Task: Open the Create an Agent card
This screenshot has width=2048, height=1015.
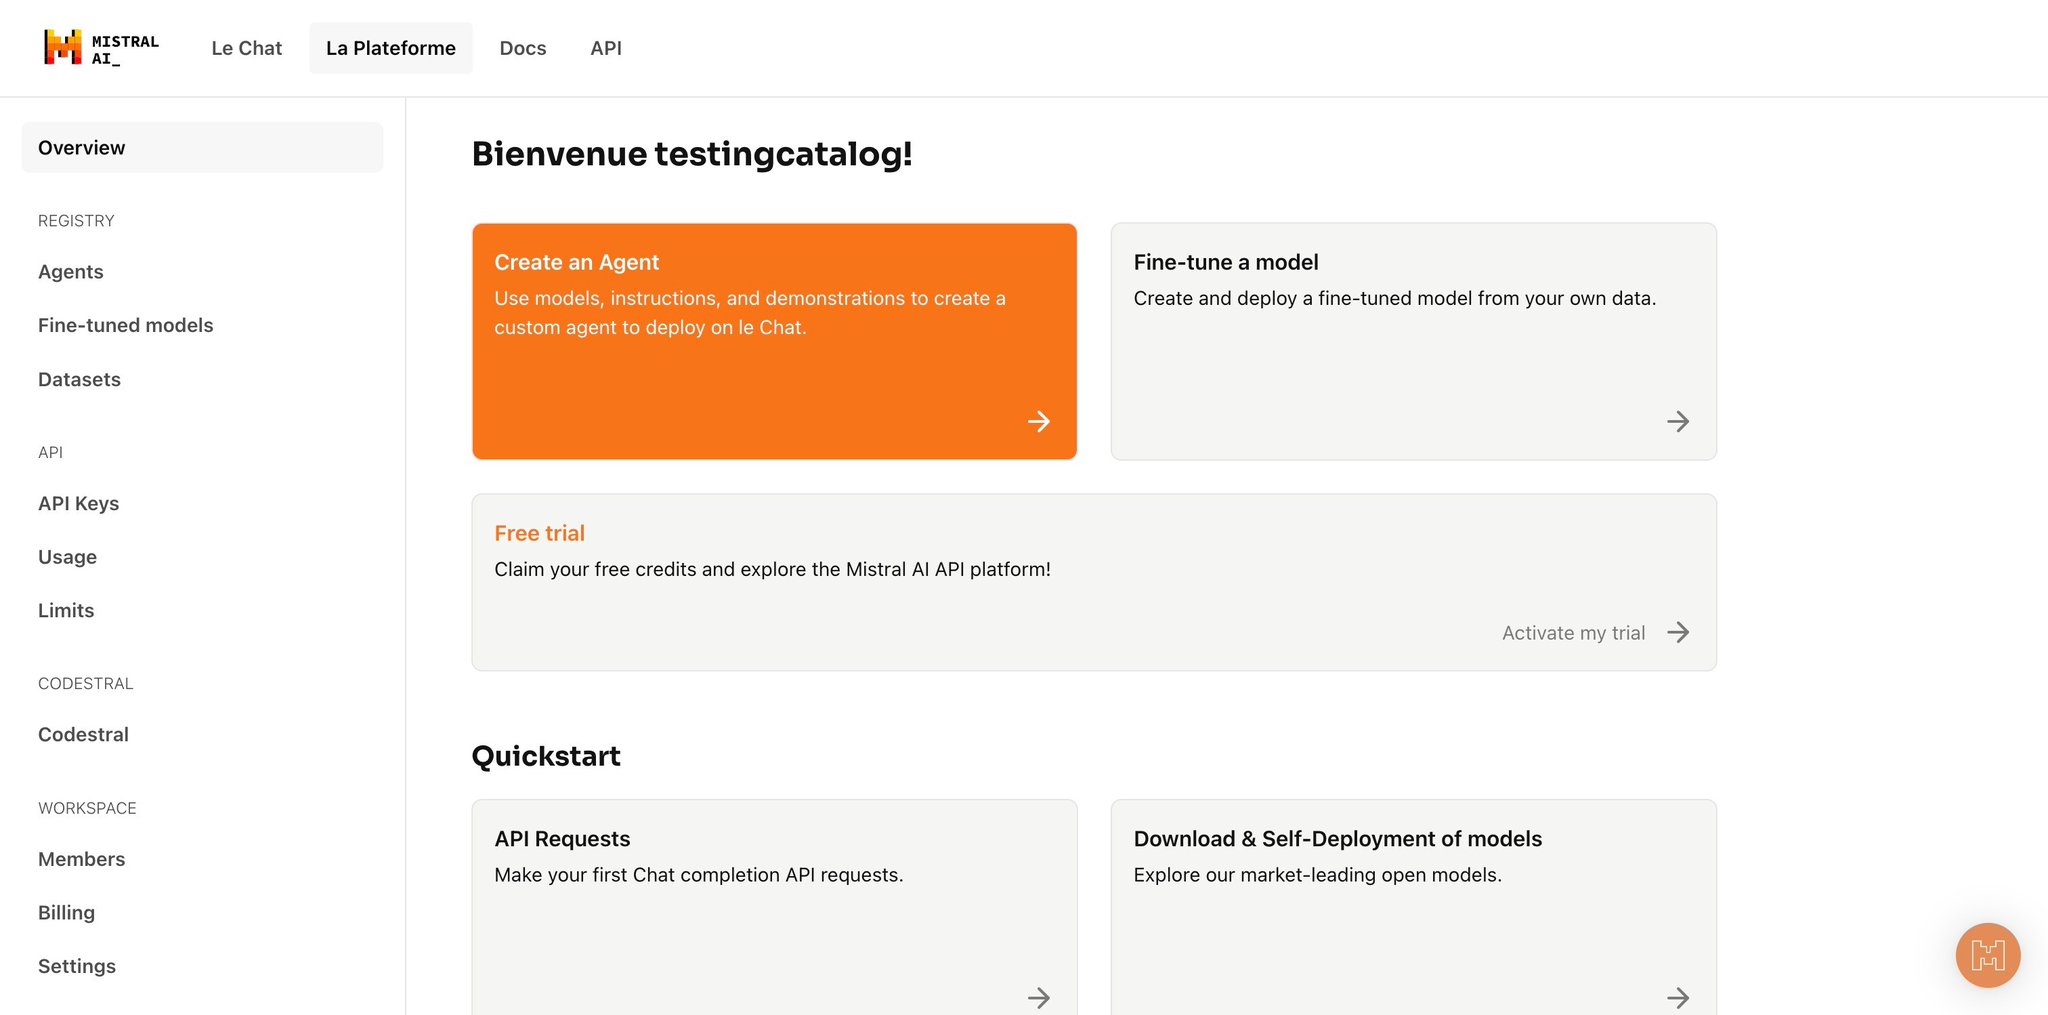Action: [x=774, y=341]
